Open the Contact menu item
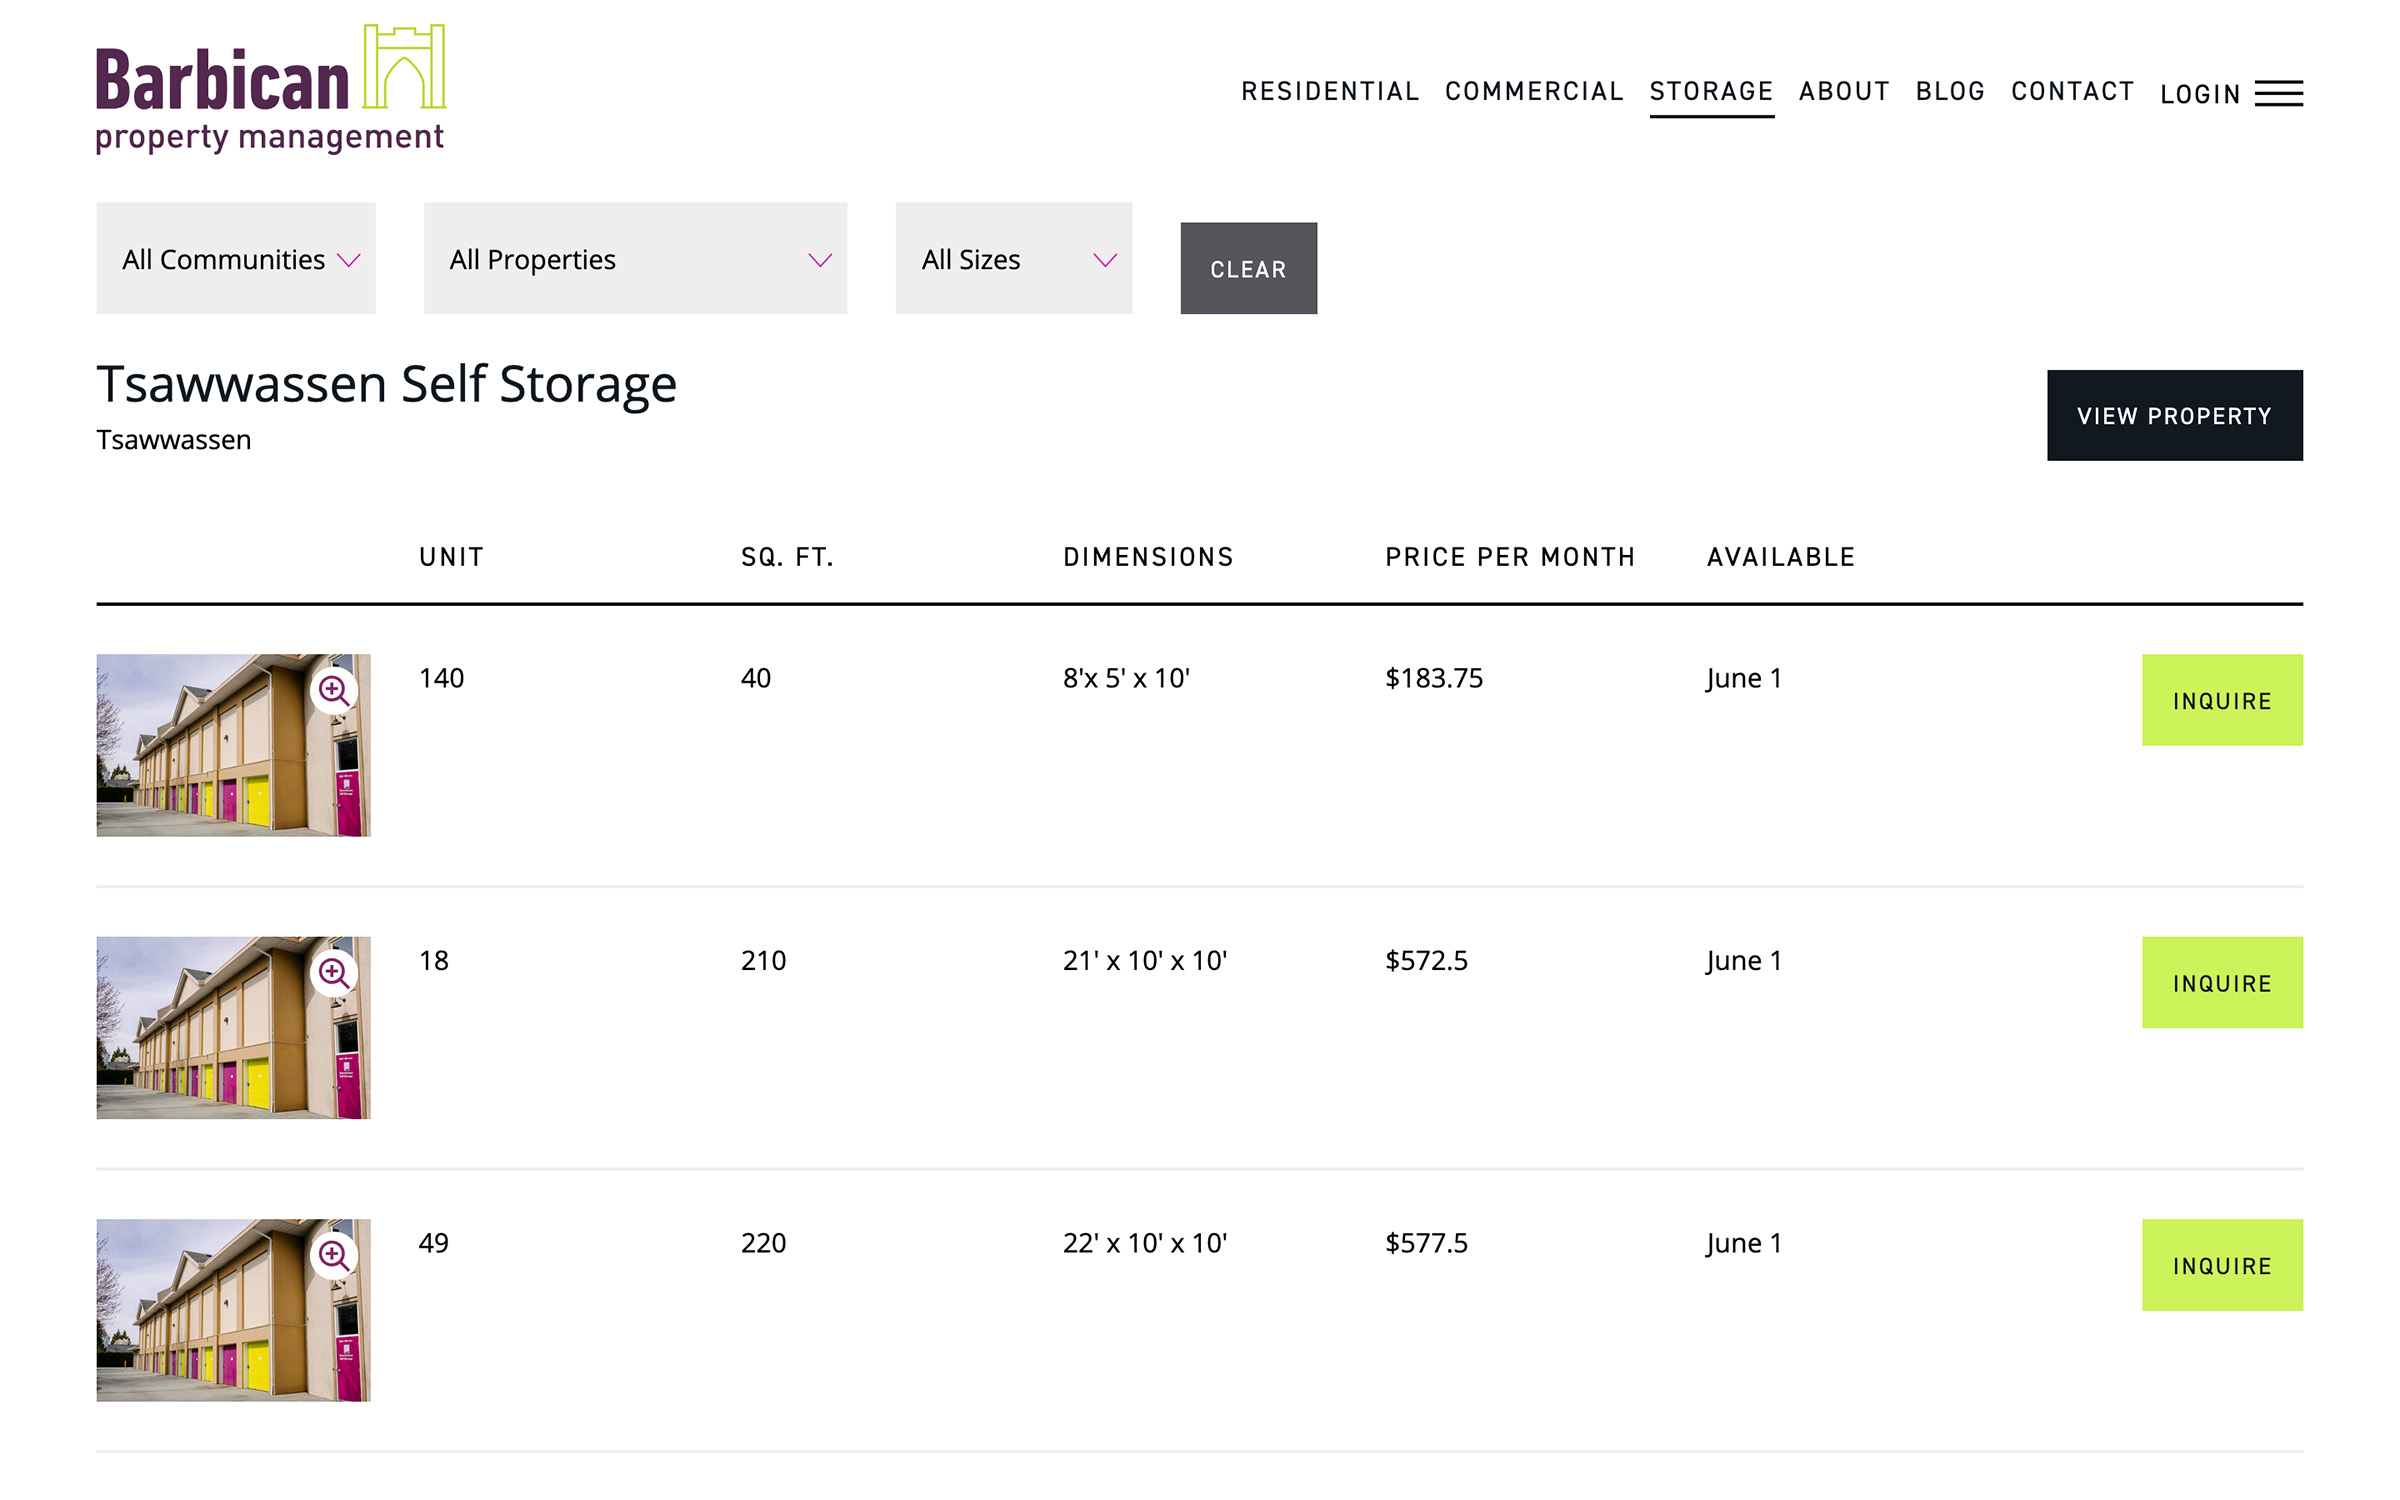Image resolution: width=2400 pixels, height=1500 pixels. point(2072,91)
